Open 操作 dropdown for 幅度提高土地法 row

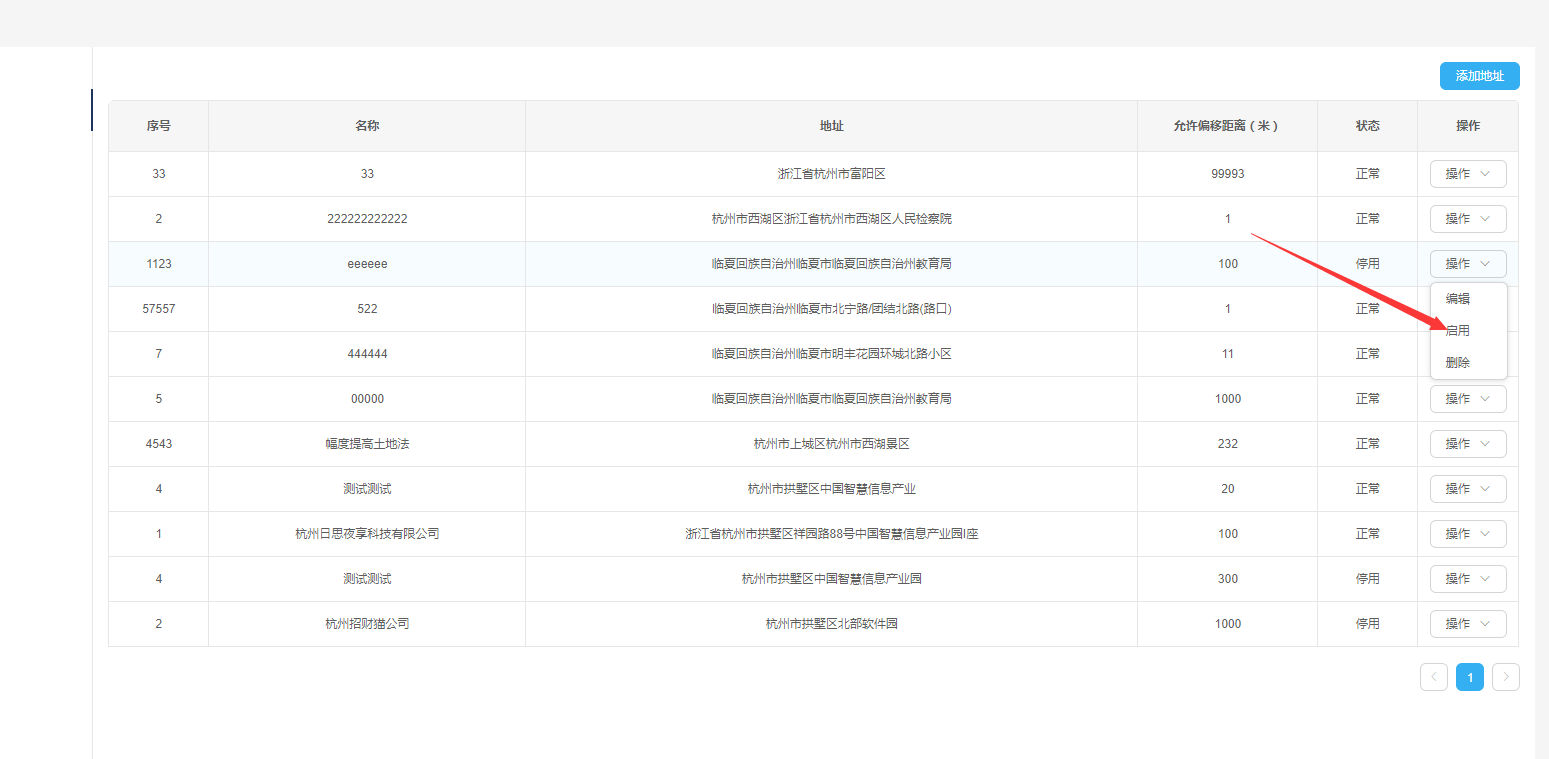1467,444
